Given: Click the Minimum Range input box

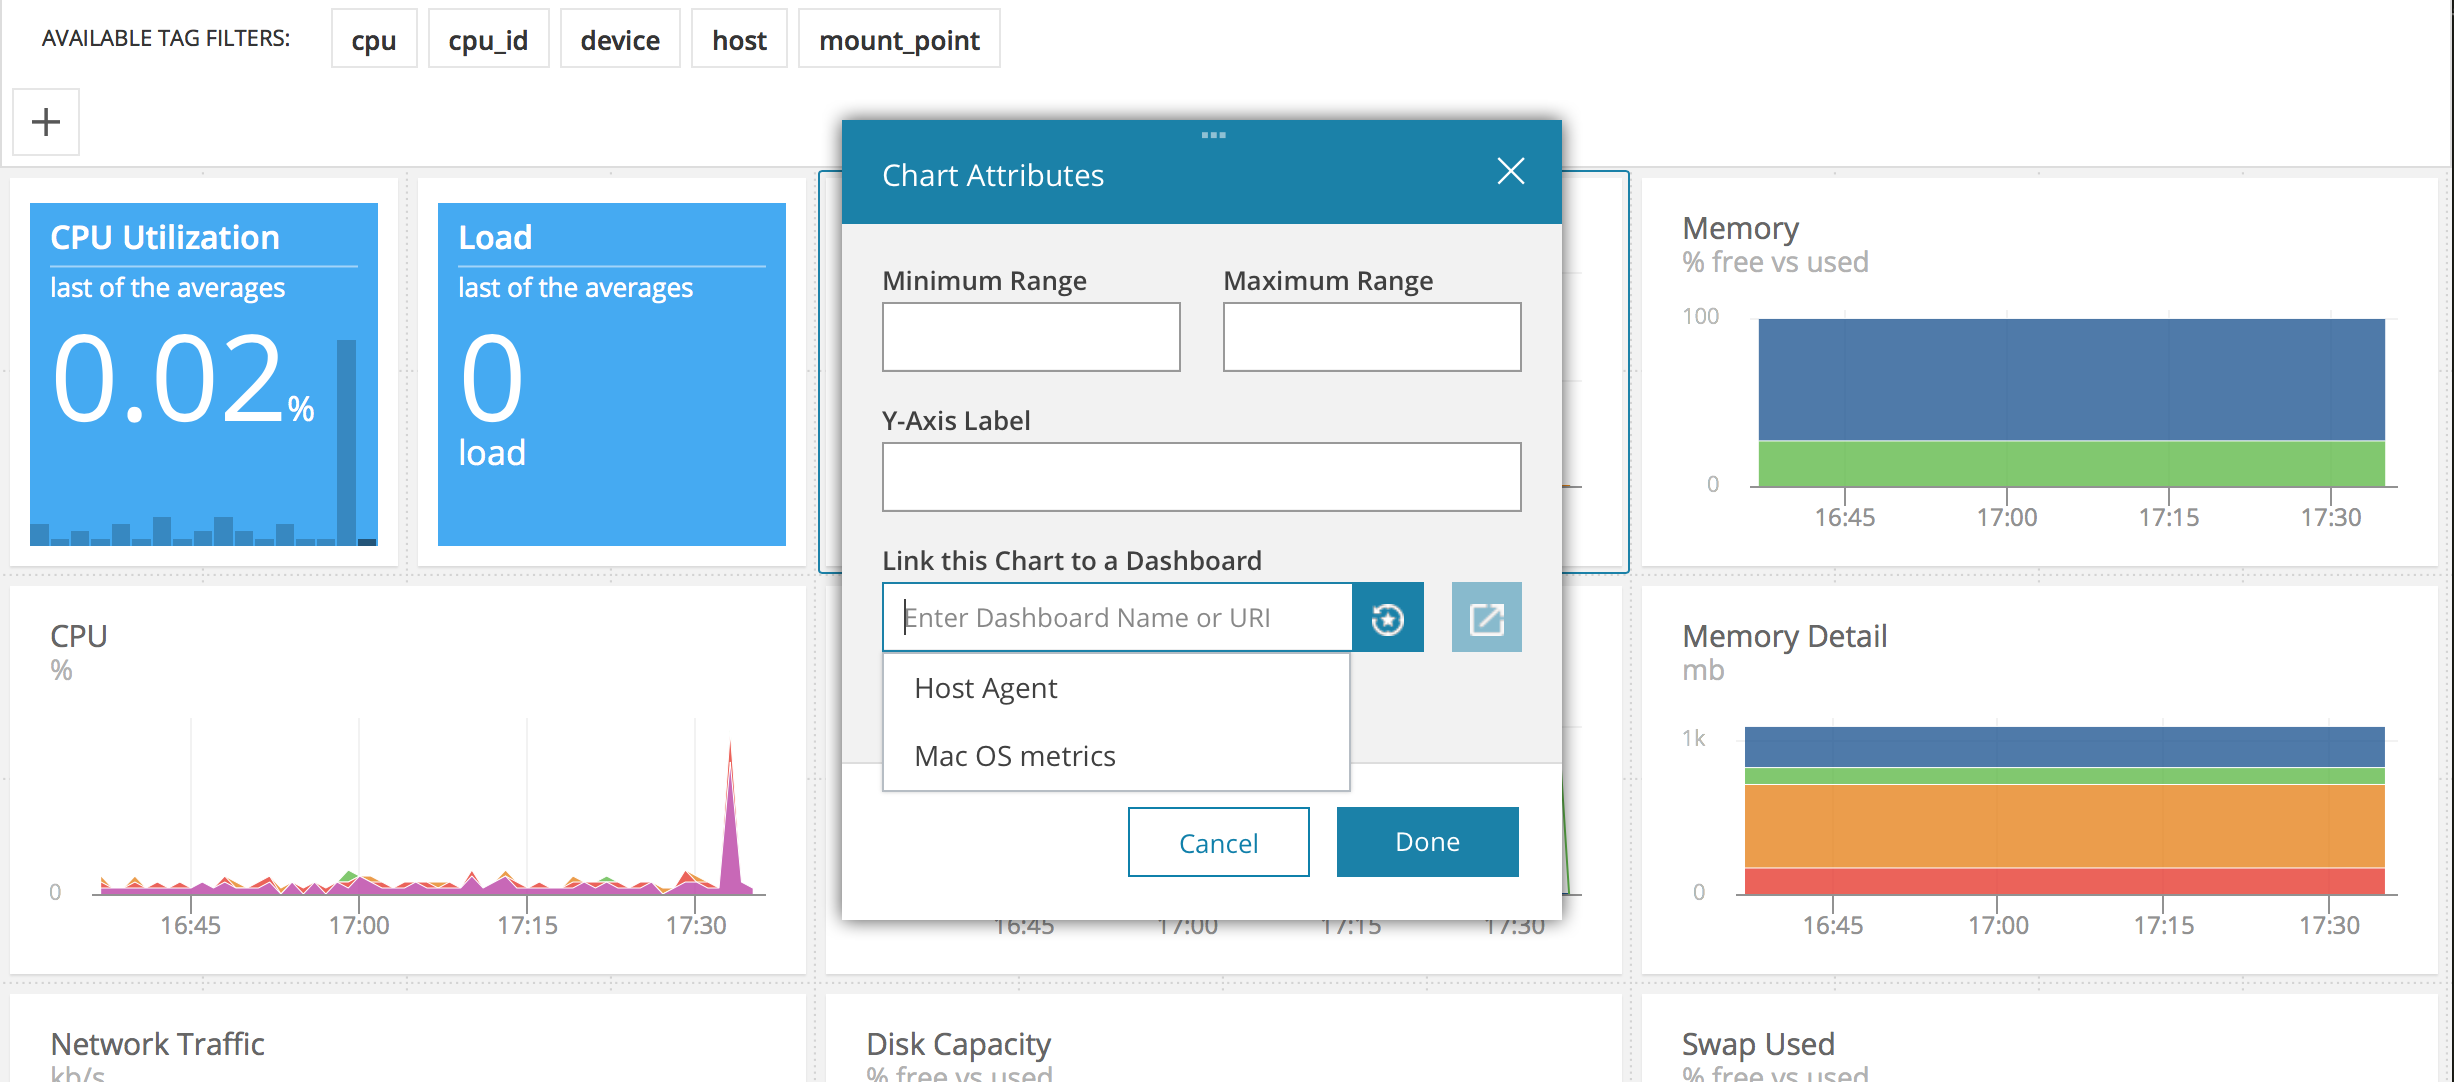Looking at the screenshot, I should (1030, 336).
